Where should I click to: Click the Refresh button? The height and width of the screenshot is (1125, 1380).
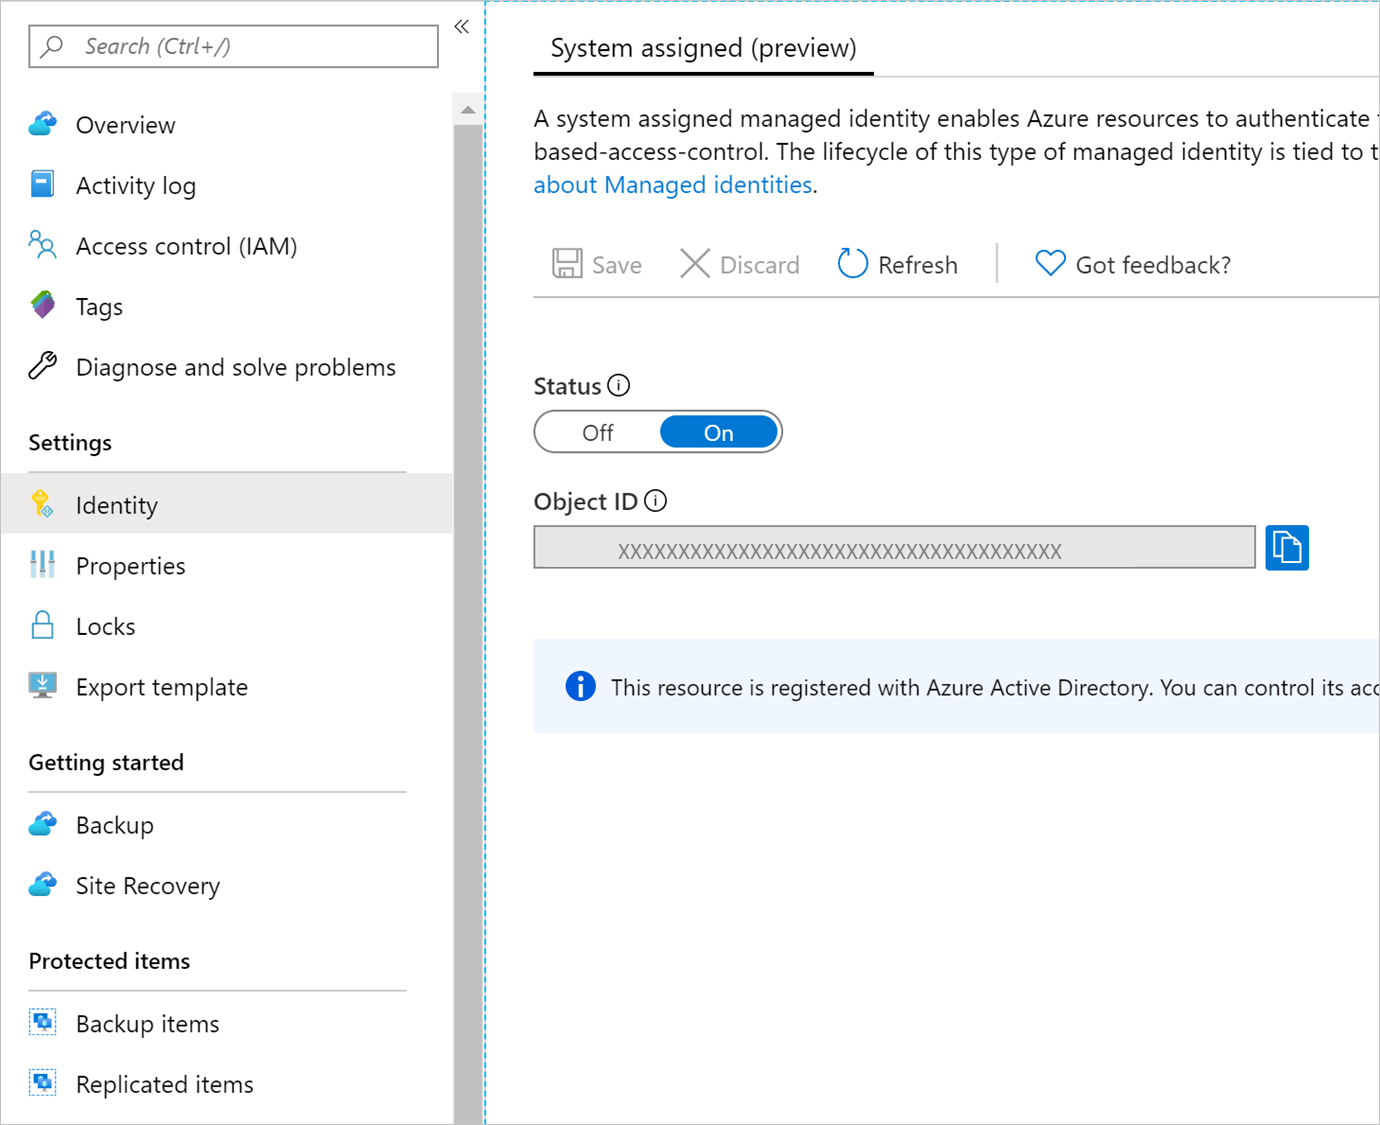[x=897, y=265]
